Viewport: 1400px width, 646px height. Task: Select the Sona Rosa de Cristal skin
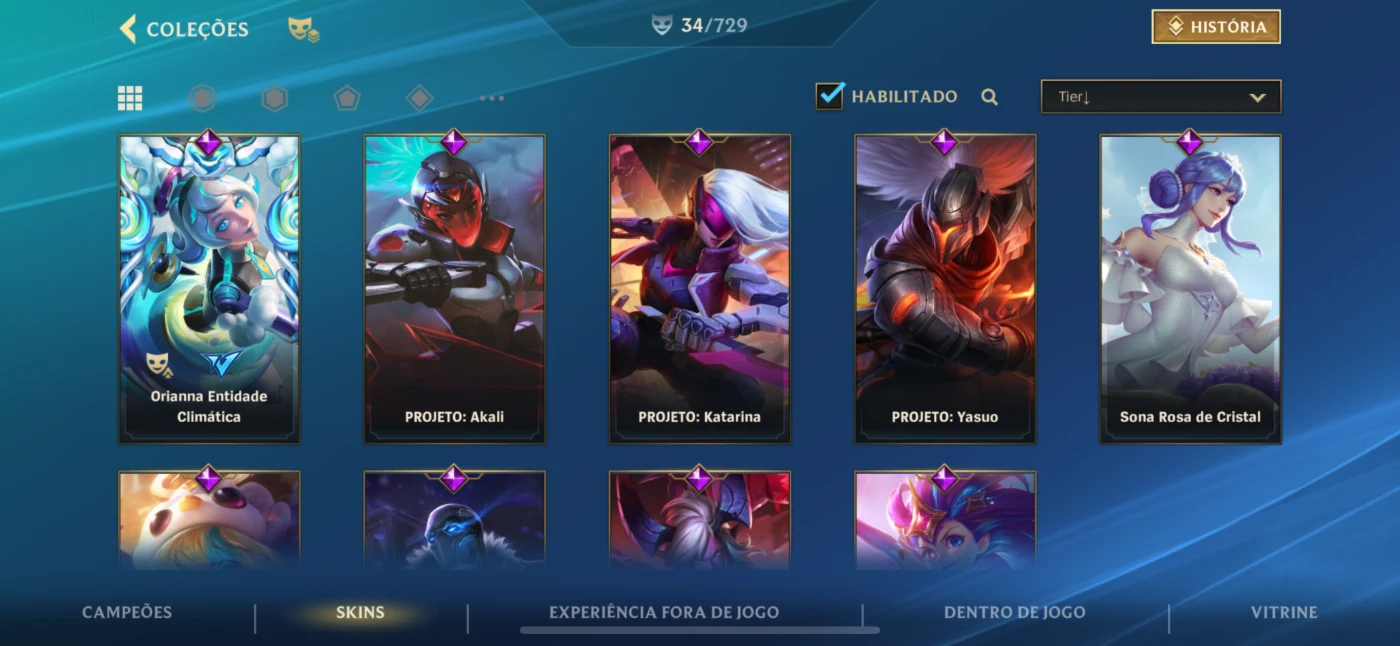[x=1190, y=289]
